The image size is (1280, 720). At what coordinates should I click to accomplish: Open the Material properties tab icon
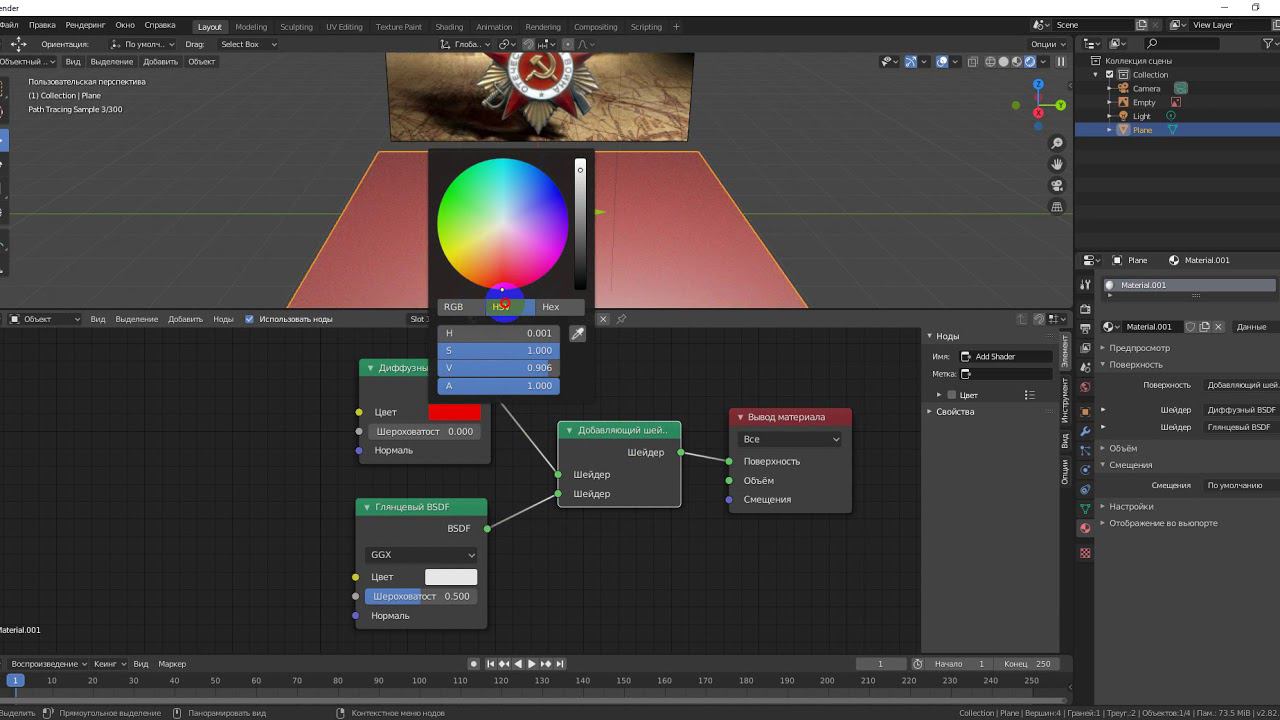(x=1085, y=528)
